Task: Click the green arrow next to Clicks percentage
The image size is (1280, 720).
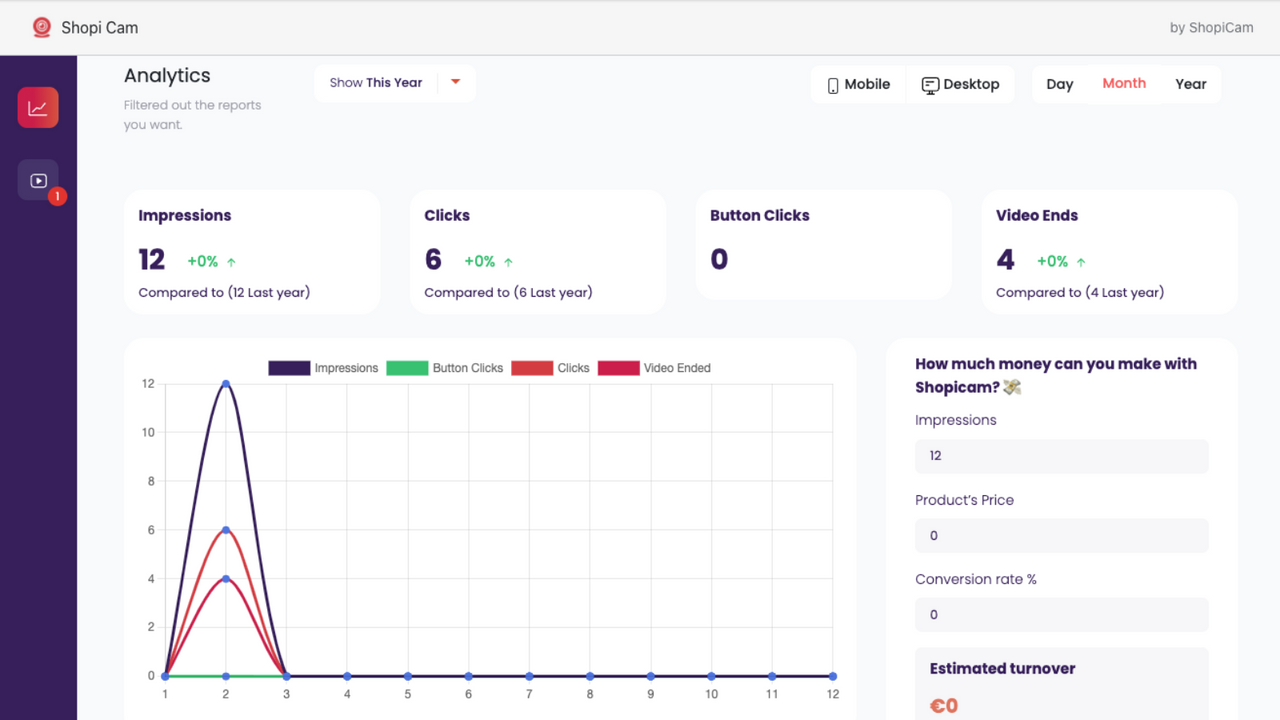Action: pos(511,261)
